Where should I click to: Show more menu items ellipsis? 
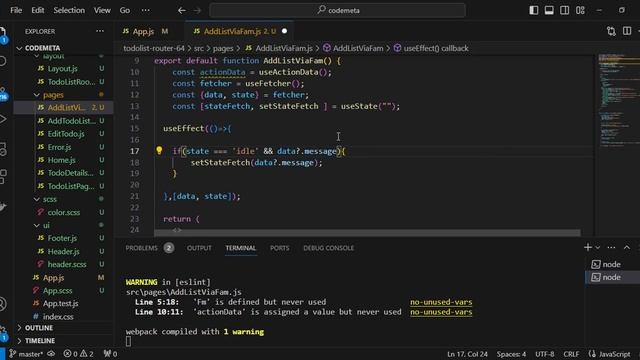[145, 10]
